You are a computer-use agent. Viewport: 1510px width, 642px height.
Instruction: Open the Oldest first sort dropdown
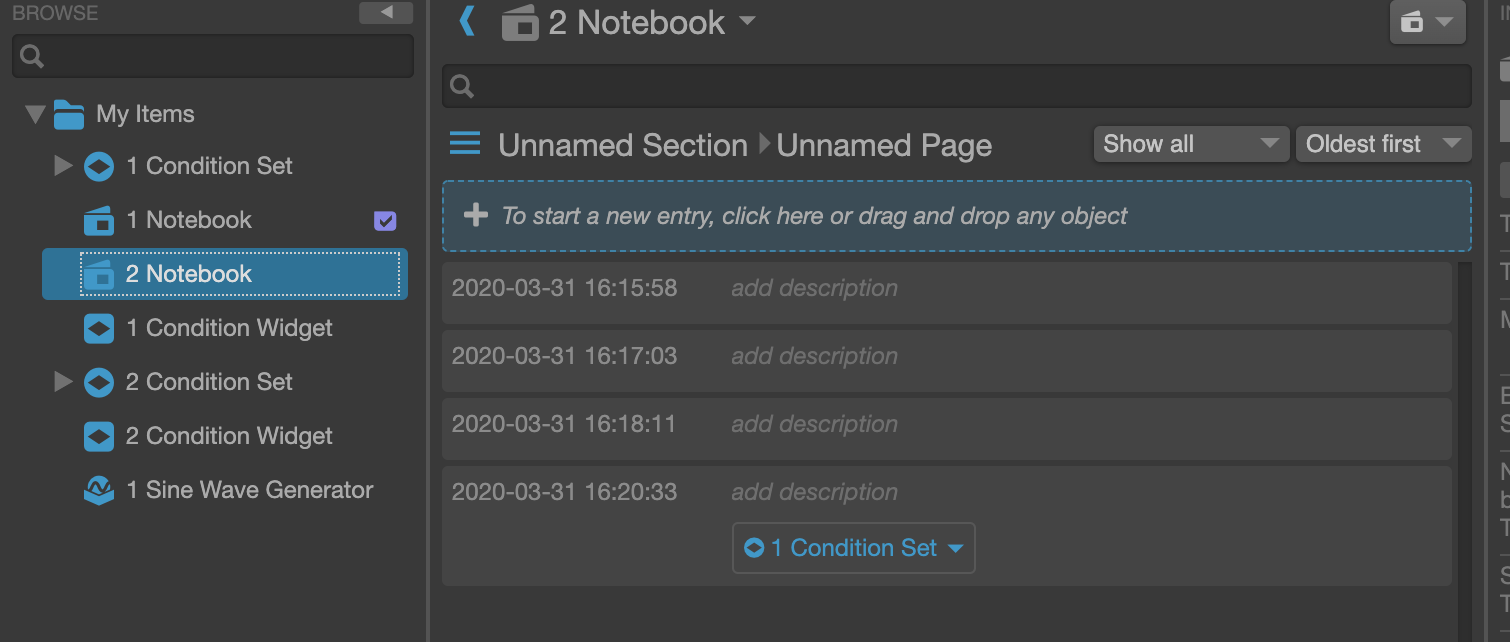coord(1383,143)
